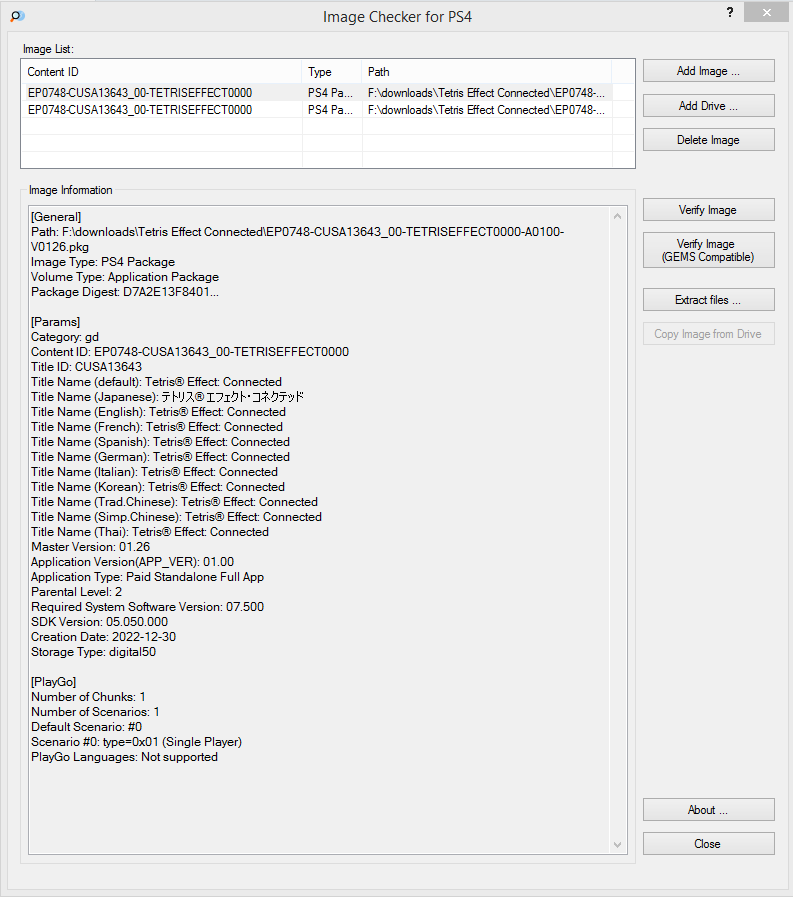Sort by Content ID column header

pyautogui.click(x=161, y=72)
